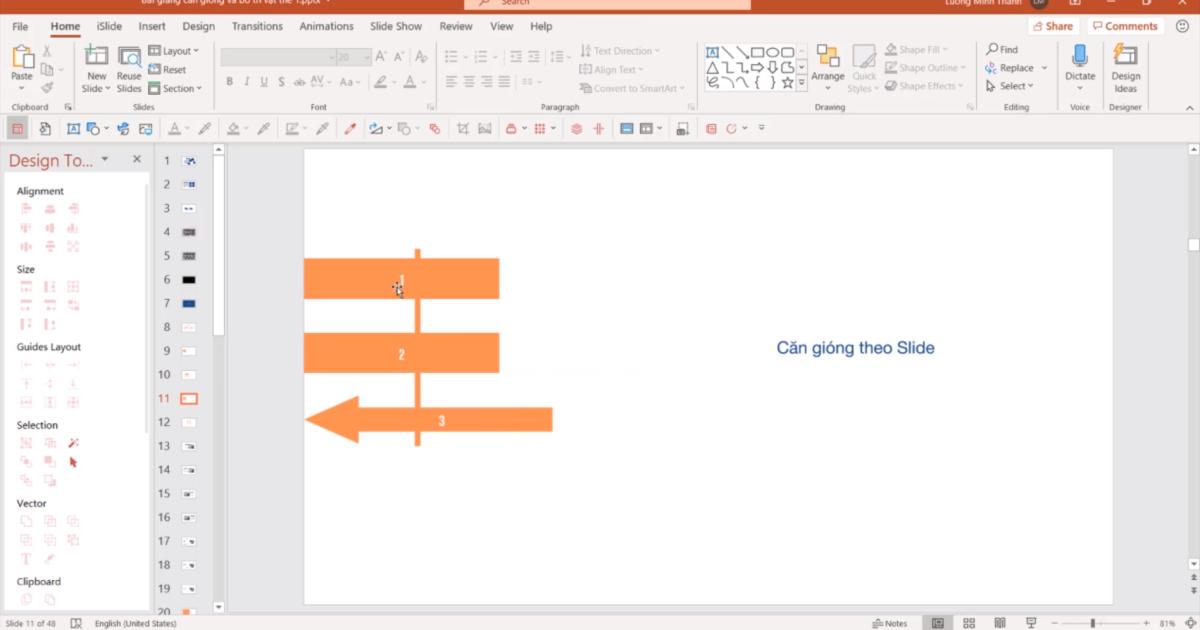The height and width of the screenshot is (630, 1200).
Task: Click the Find magnifier button
Action: [1002, 49]
